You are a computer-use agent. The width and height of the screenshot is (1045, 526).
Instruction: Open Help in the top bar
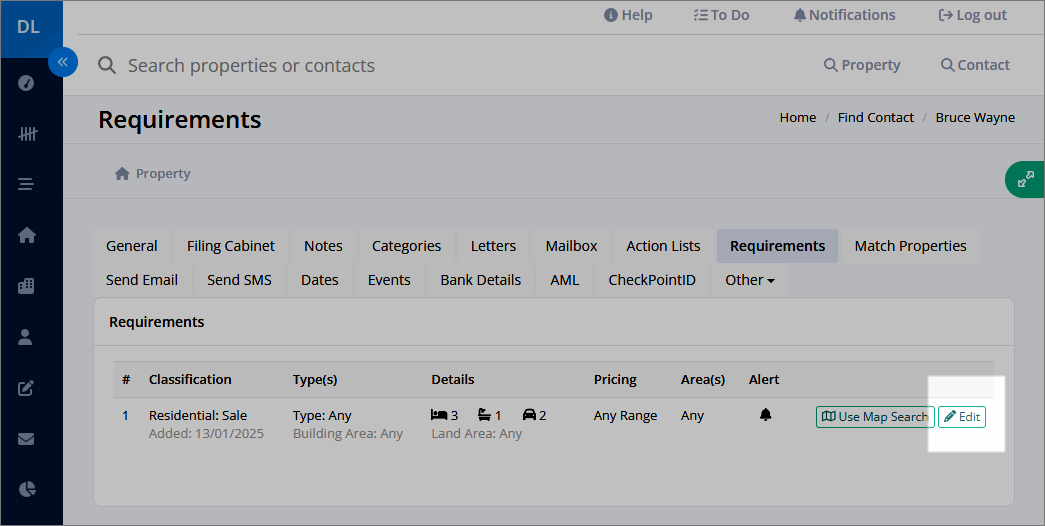(628, 15)
